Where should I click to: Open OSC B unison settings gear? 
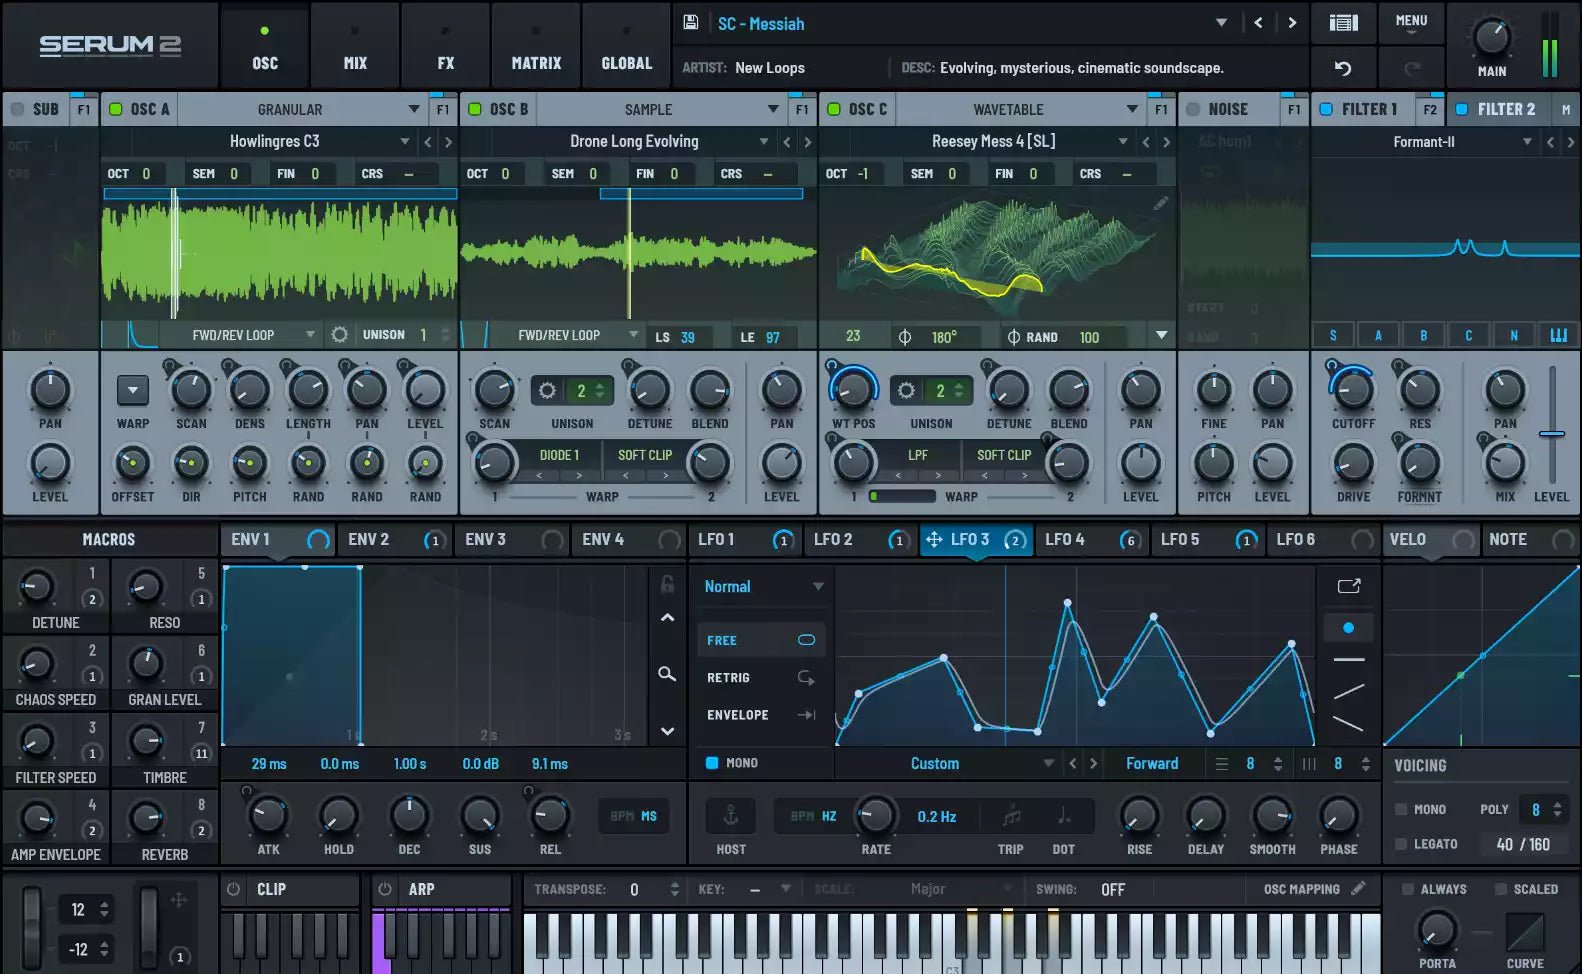pyautogui.click(x=547, y=391)
